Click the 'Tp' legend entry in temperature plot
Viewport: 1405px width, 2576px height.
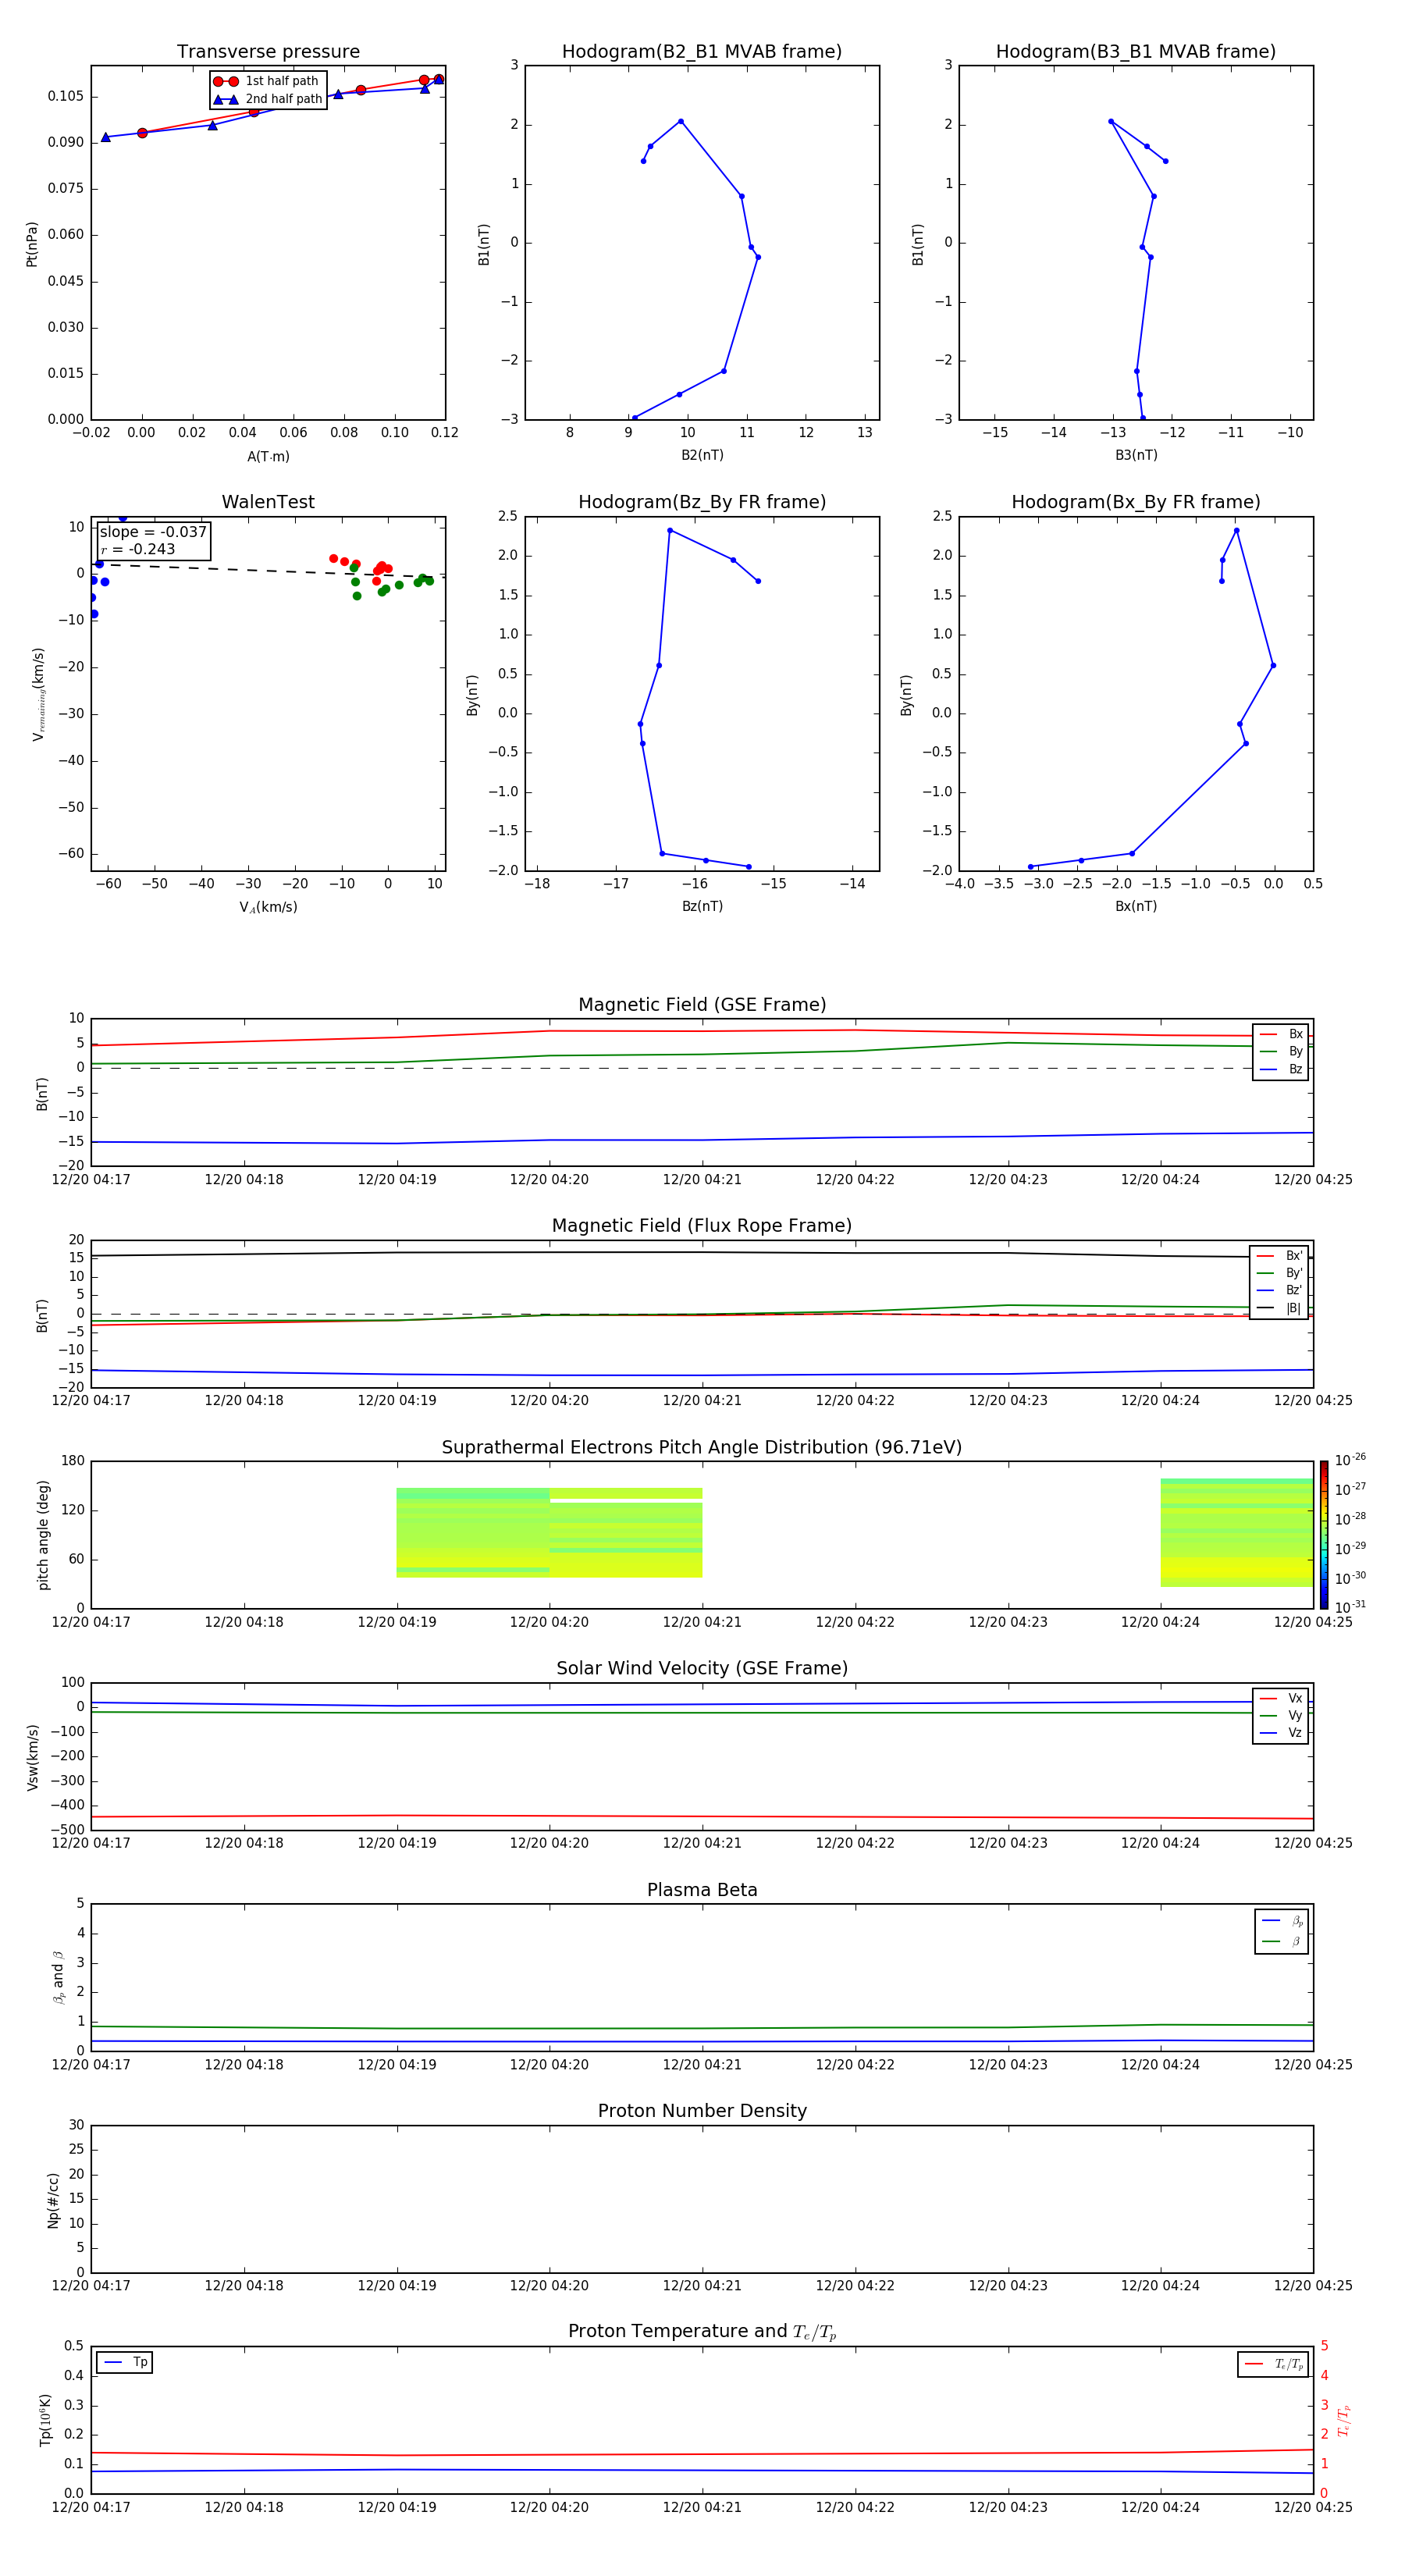(125, 2362)
